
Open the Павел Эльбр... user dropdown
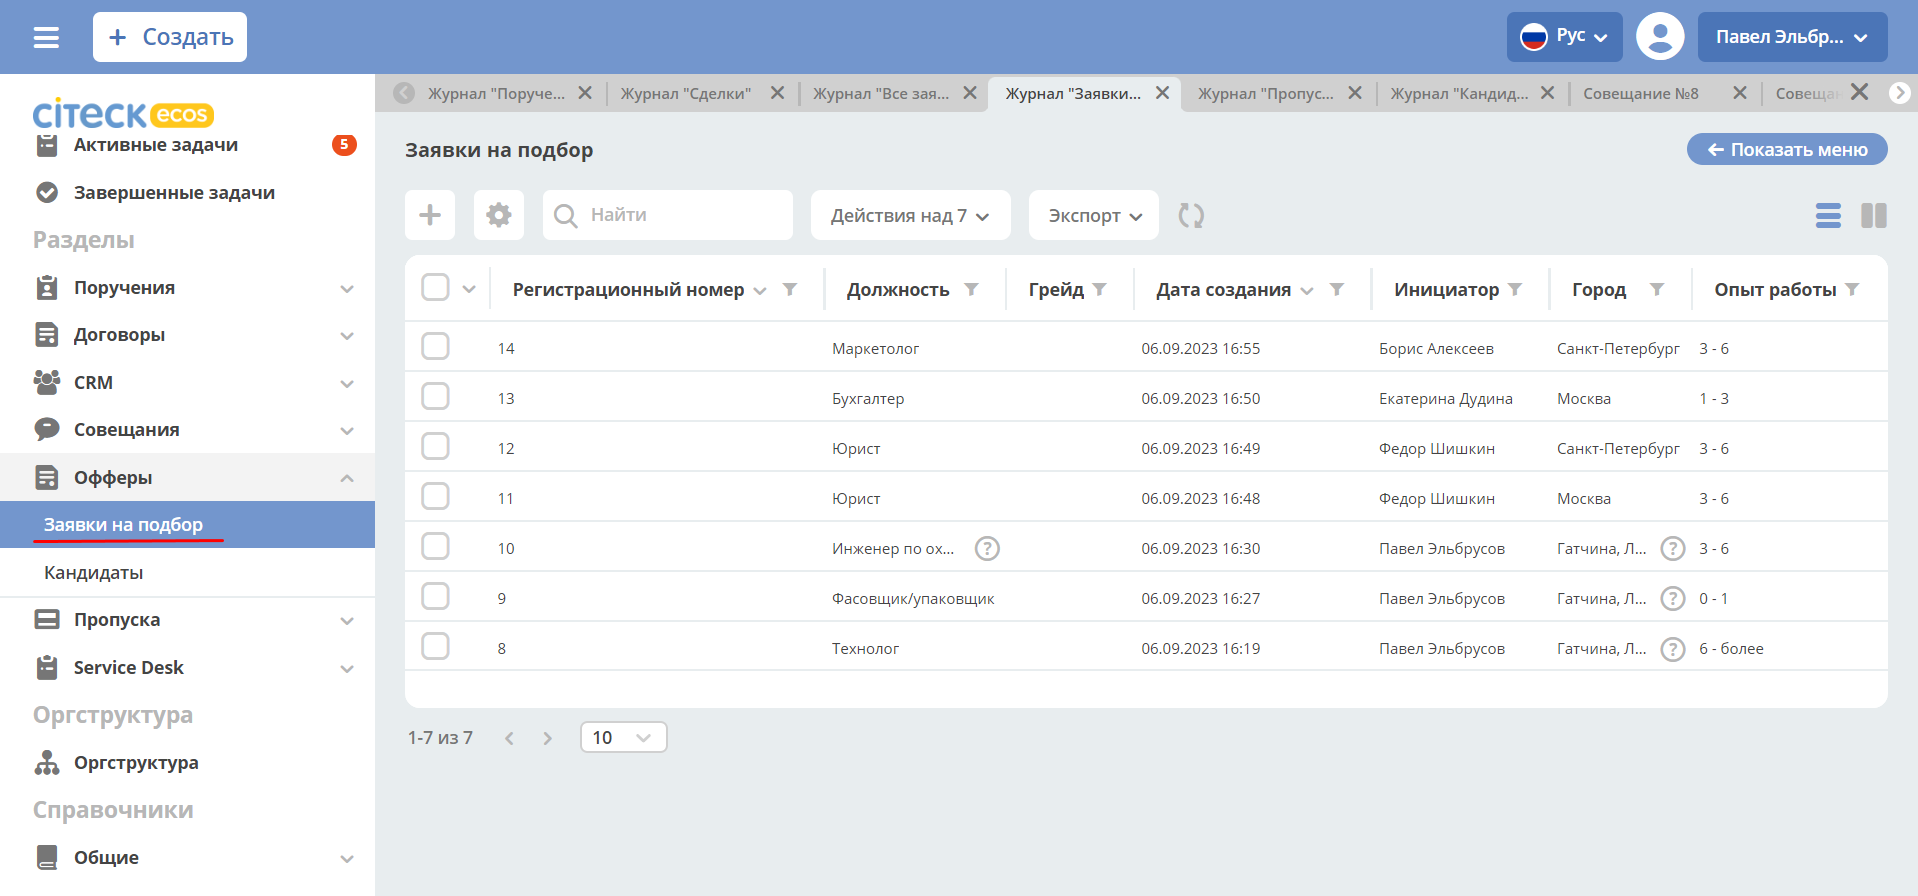tap(1792, 37)
